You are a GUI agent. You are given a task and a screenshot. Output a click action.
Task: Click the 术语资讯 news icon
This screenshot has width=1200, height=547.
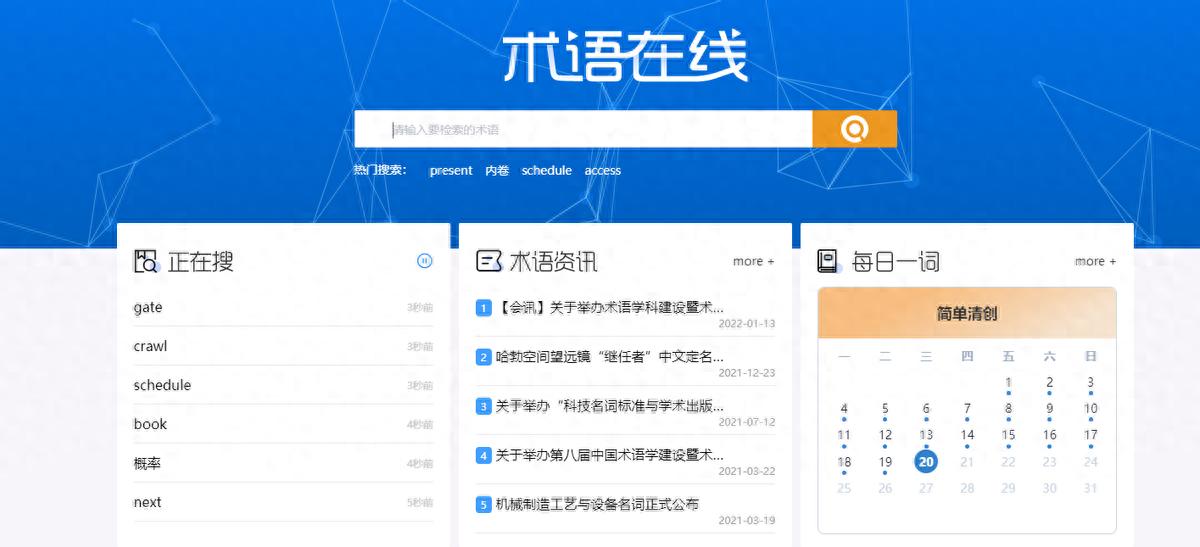[488, 262]
